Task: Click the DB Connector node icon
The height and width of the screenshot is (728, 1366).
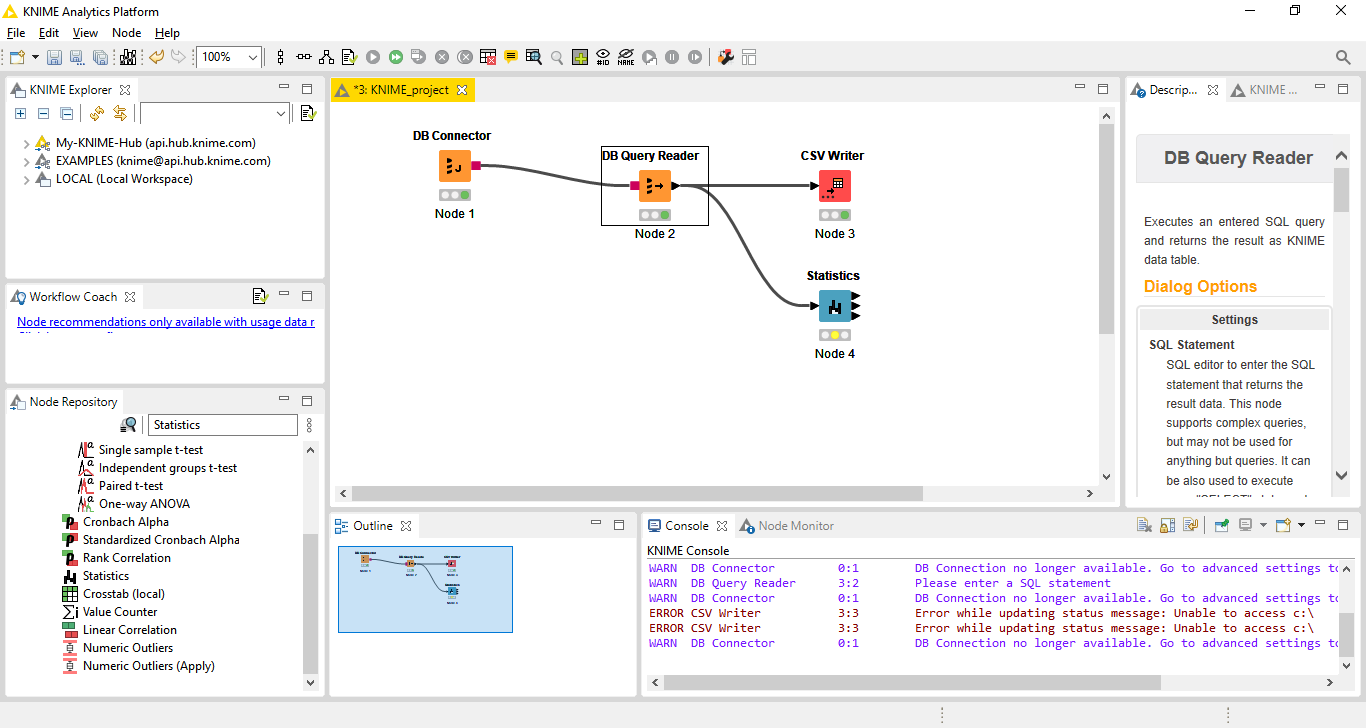Action: pos(454,166)
